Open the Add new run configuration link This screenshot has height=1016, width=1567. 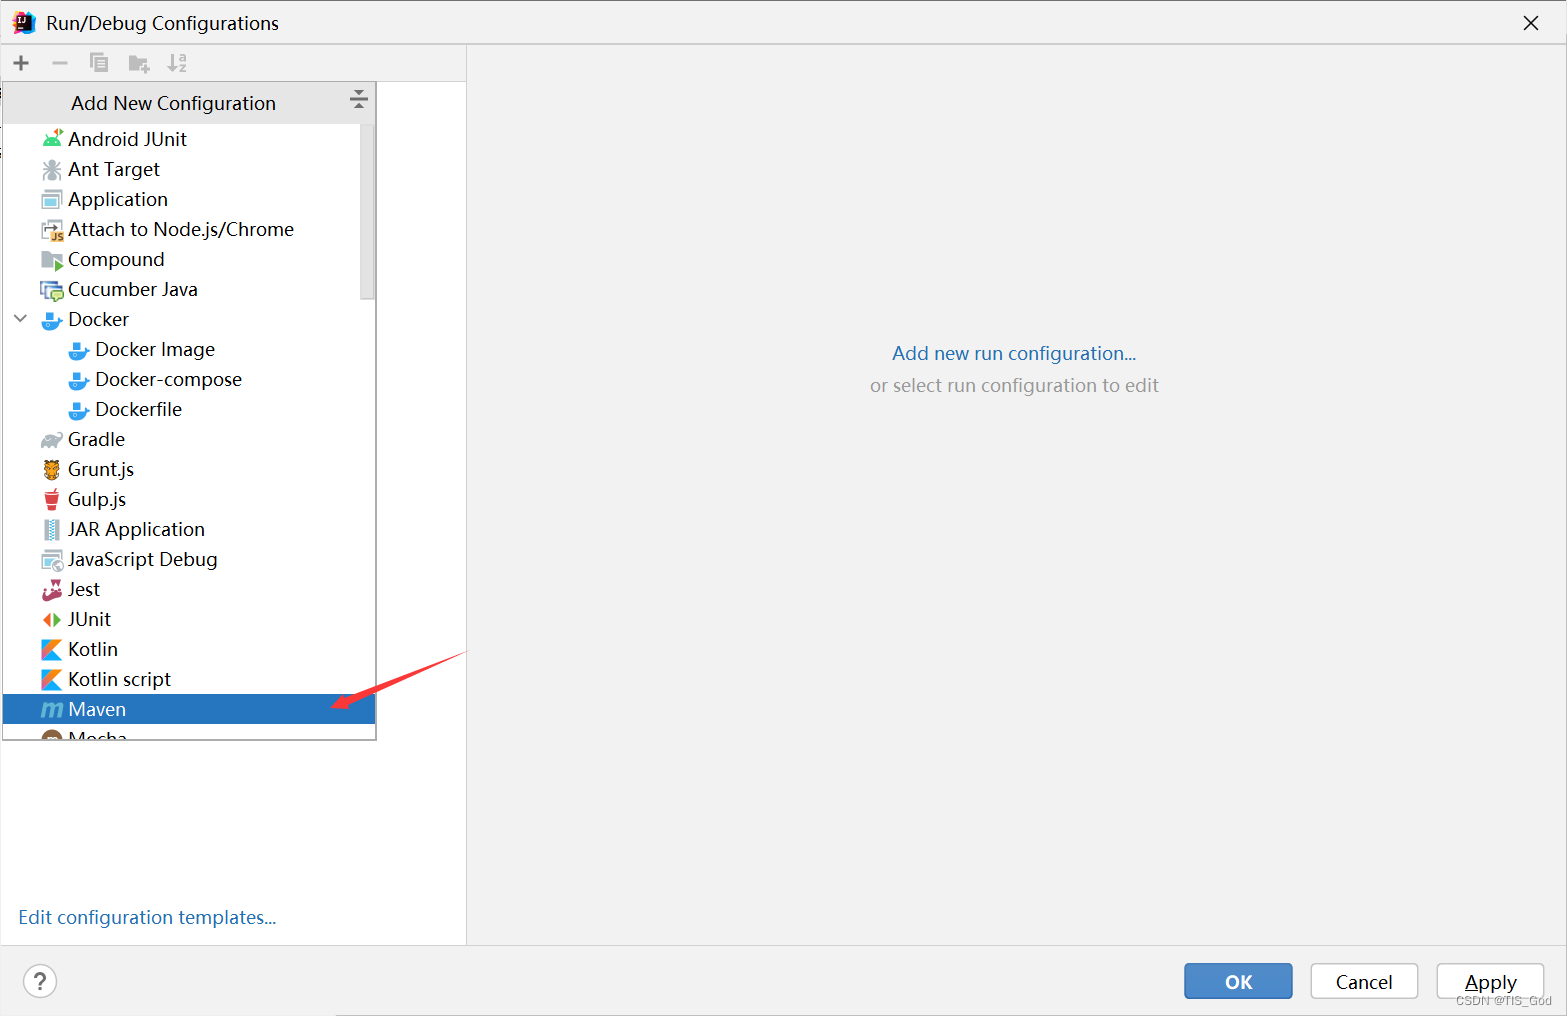1014,353
